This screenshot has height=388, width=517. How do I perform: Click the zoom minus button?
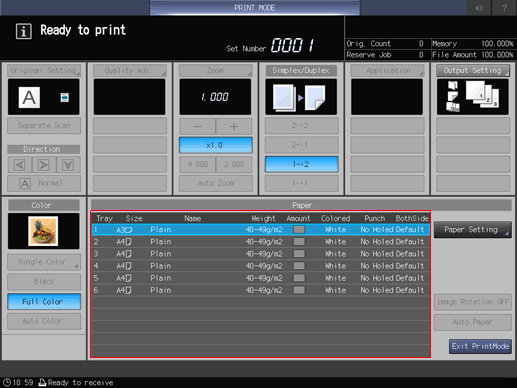click(x=197, y=127)
